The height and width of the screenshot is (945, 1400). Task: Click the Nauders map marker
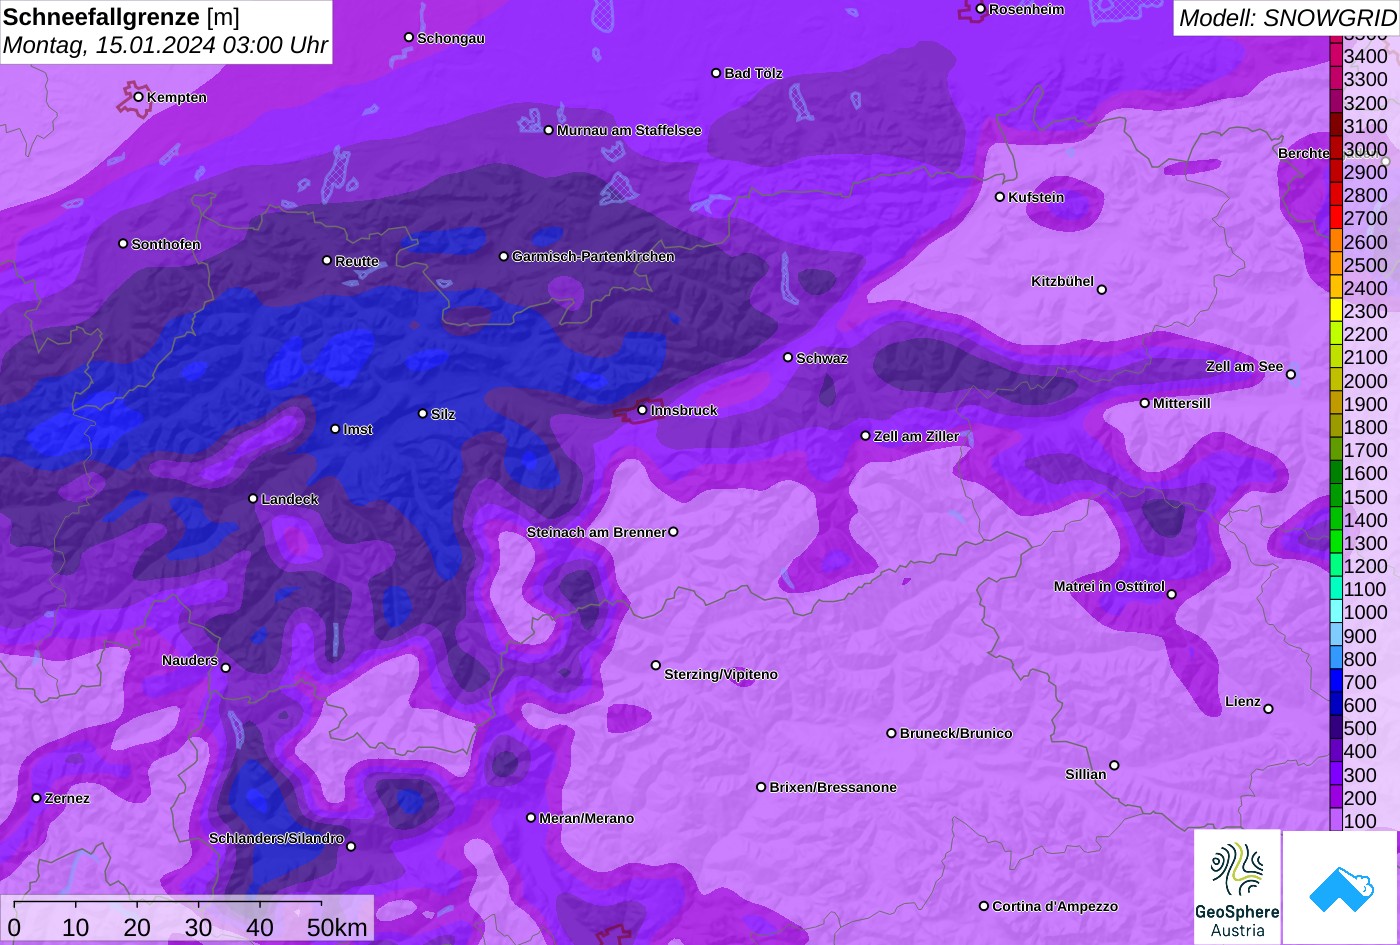pos(226,668)
